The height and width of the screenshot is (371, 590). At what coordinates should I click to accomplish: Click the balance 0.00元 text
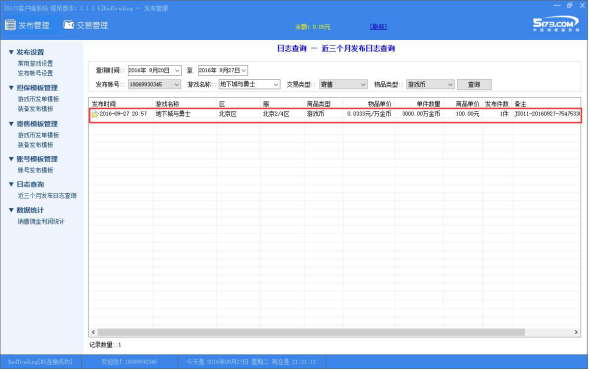[313, 27]
